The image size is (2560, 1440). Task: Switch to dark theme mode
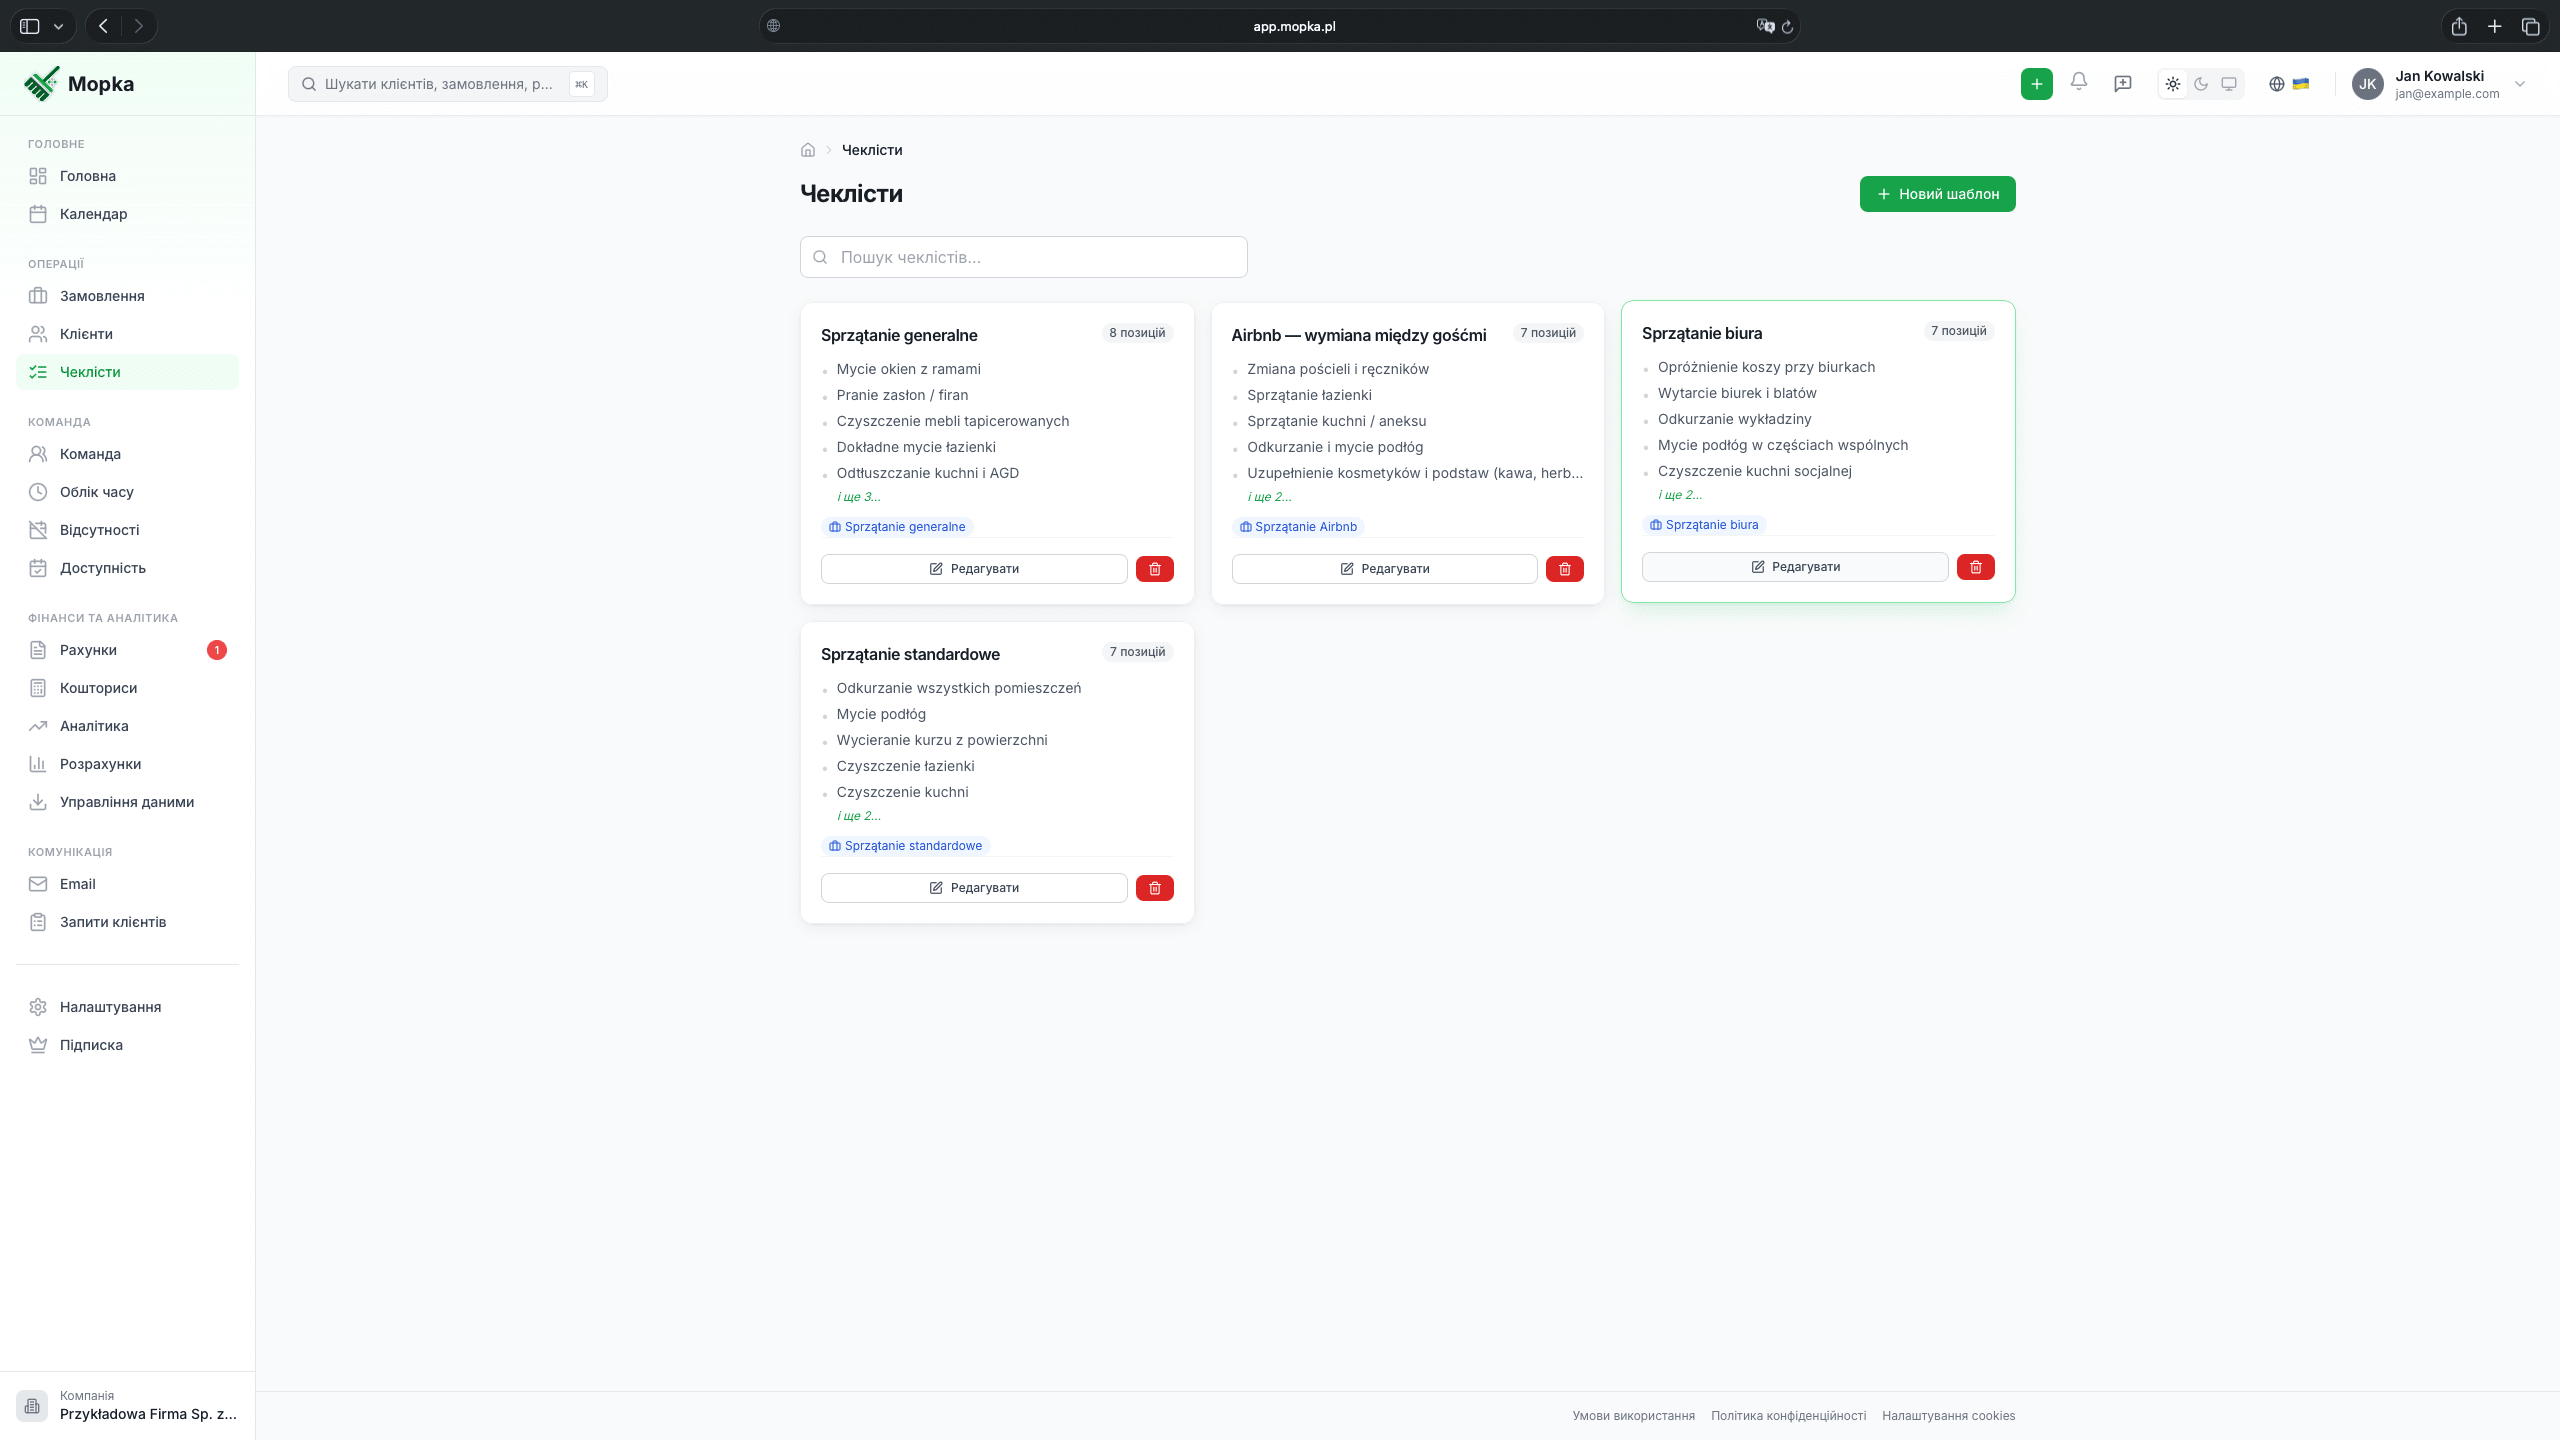(x=2201, y=84)
